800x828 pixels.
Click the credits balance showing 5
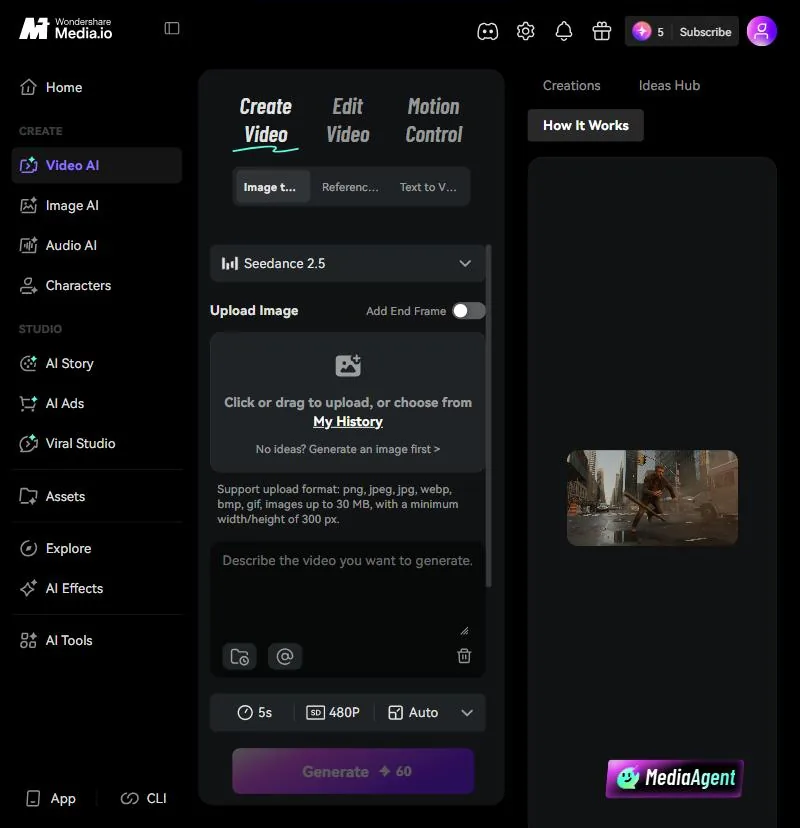click(x=648, y=32)
